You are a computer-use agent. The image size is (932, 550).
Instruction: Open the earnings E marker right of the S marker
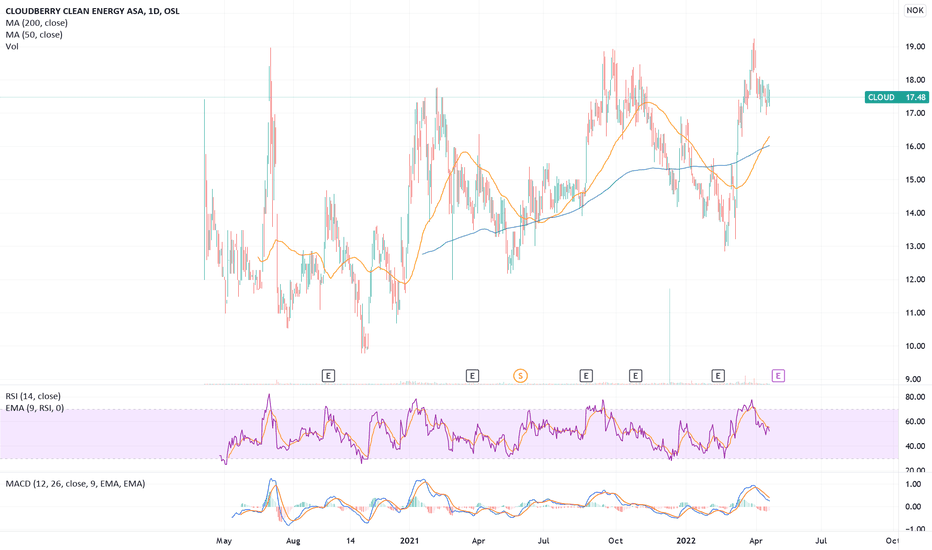[586, 376]
